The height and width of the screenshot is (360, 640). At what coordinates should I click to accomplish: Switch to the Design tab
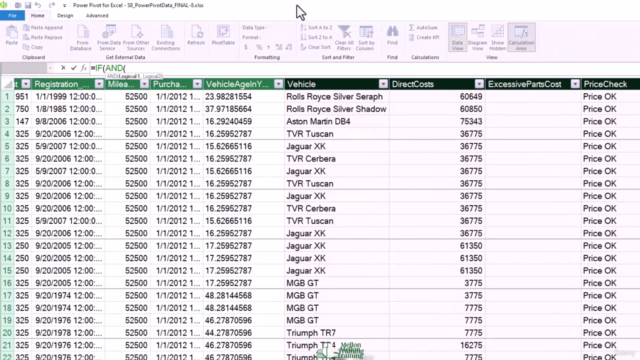(65, 16)
